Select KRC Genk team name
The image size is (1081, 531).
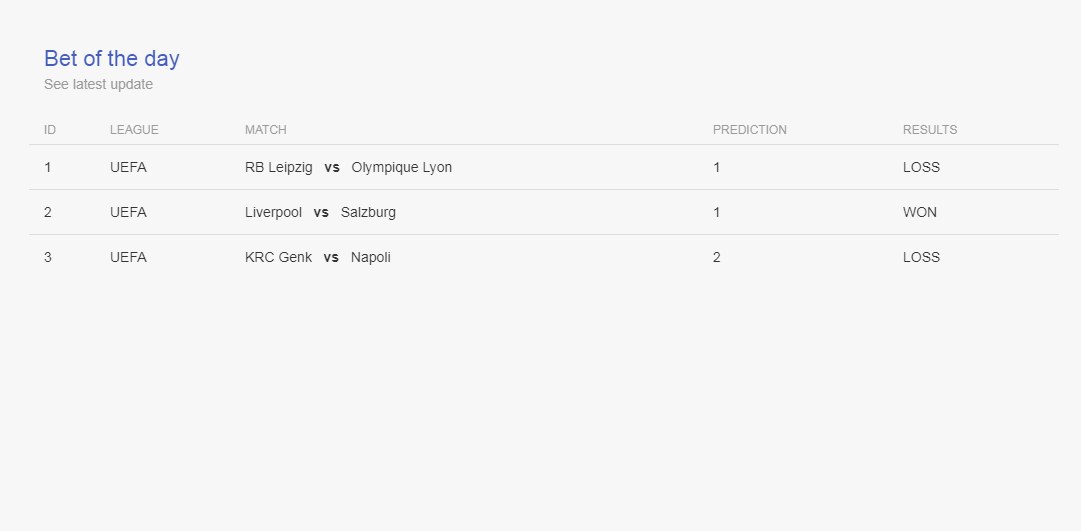coord(279,257)
